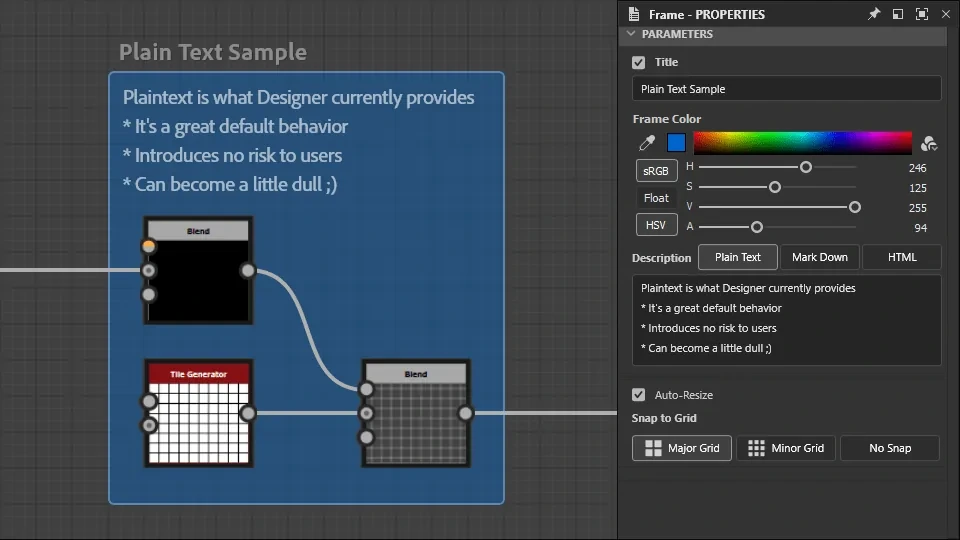Screen dimensions: 960x540
Task: Click the Plain Text Sample frame title
Action: (x=212, y=52)
